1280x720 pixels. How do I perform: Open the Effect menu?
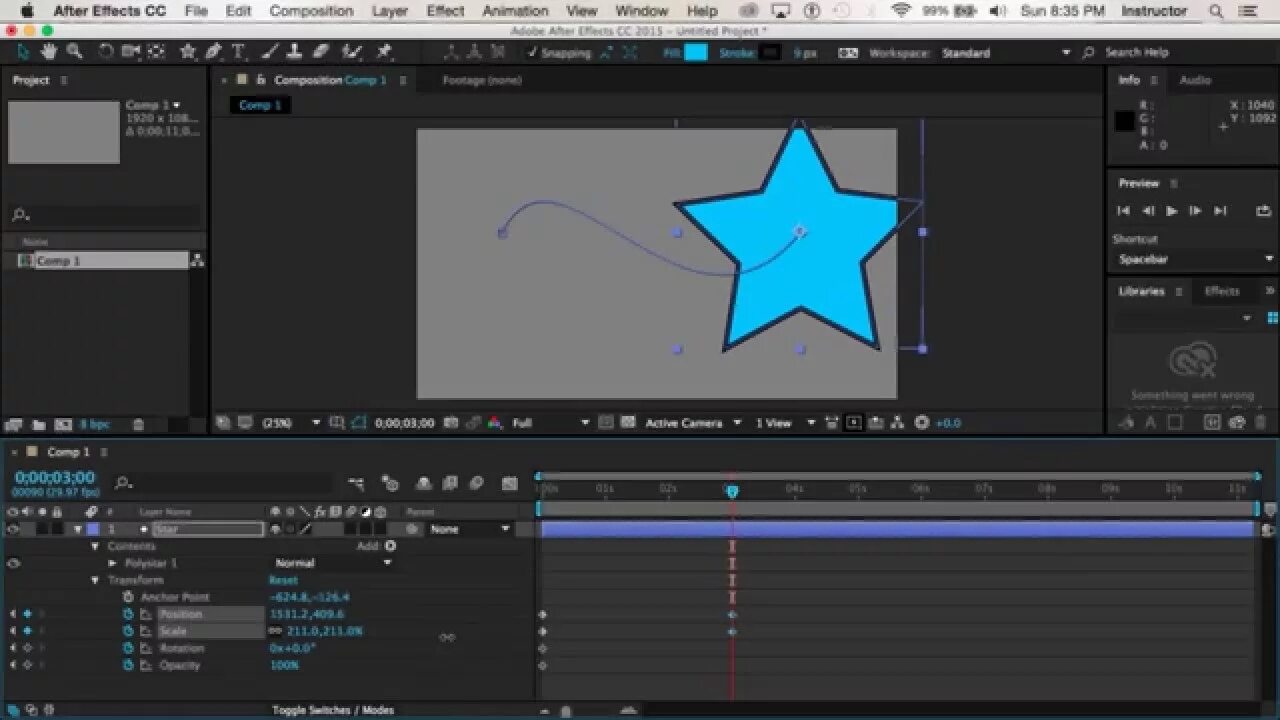(x=445, y=11)
